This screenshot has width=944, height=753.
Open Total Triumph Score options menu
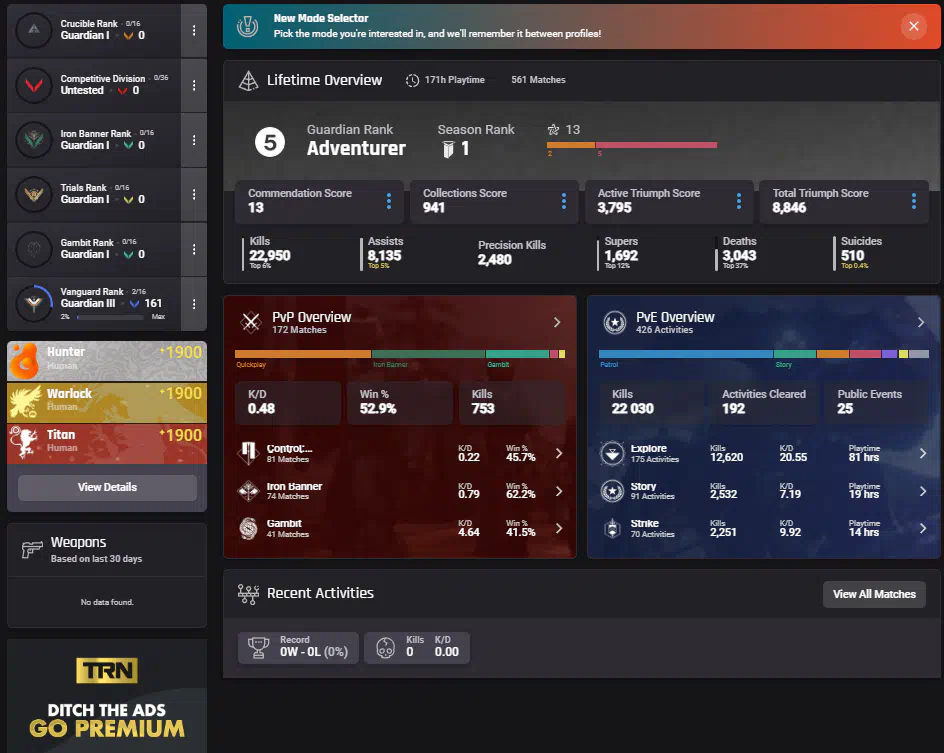[x=914, y=201]
